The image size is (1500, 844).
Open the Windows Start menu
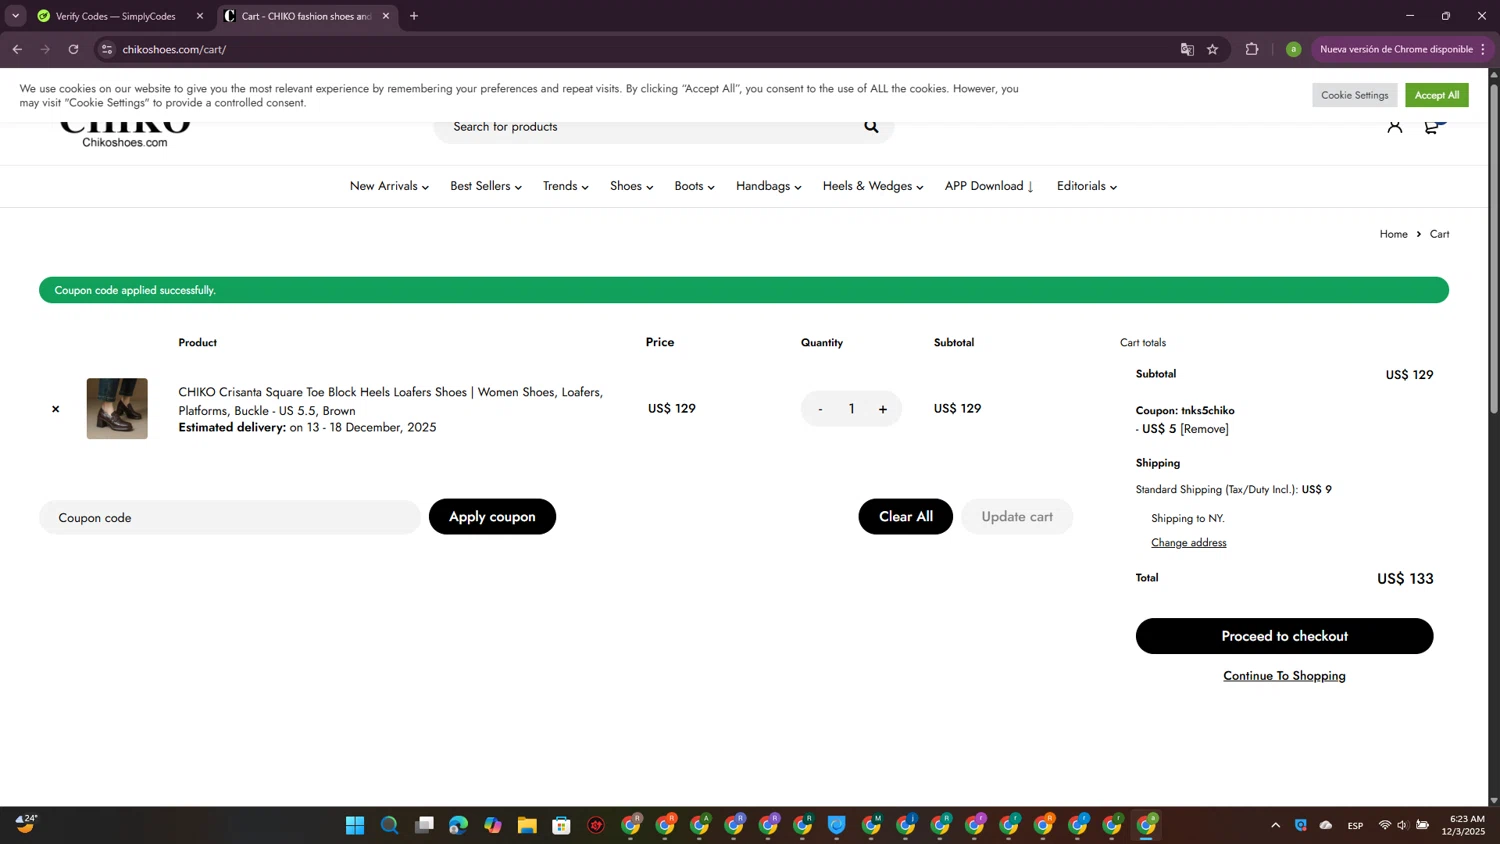tap(355, 825)
